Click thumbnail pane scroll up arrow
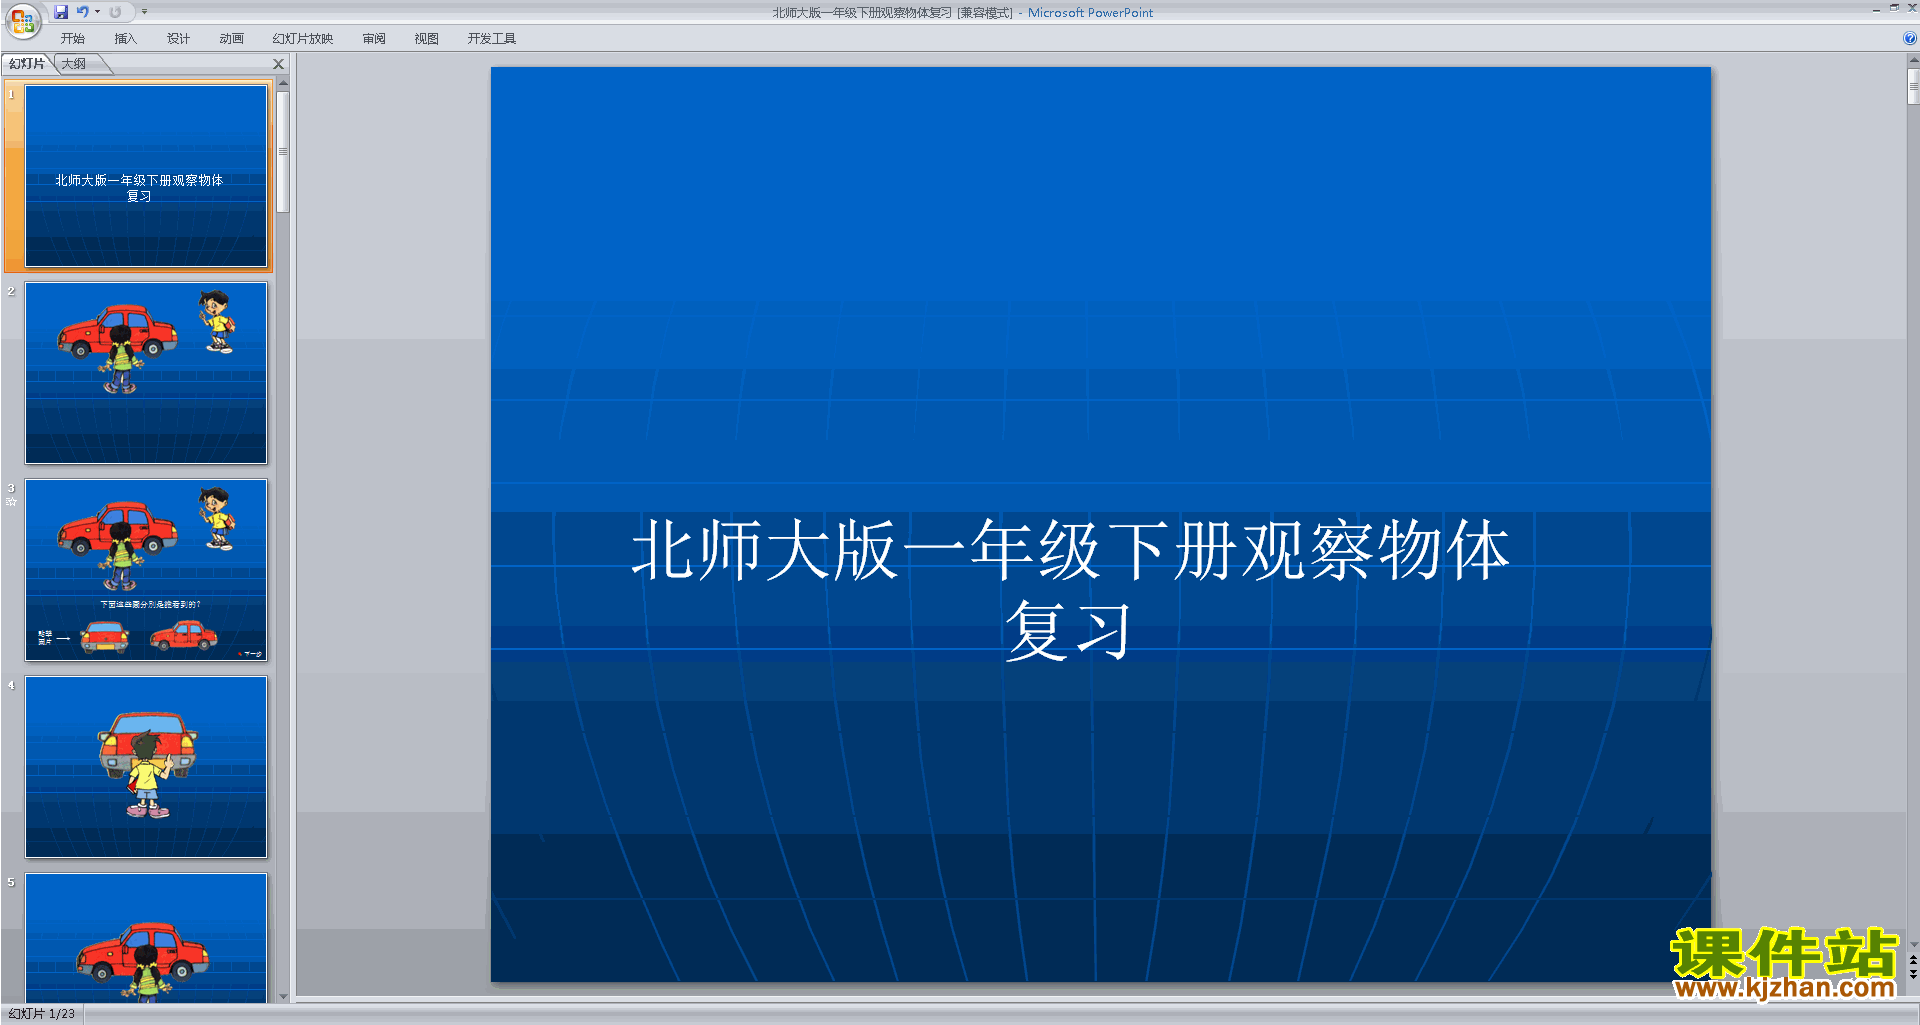The height and width of the screenshot is (1025, 1920). 283,84
